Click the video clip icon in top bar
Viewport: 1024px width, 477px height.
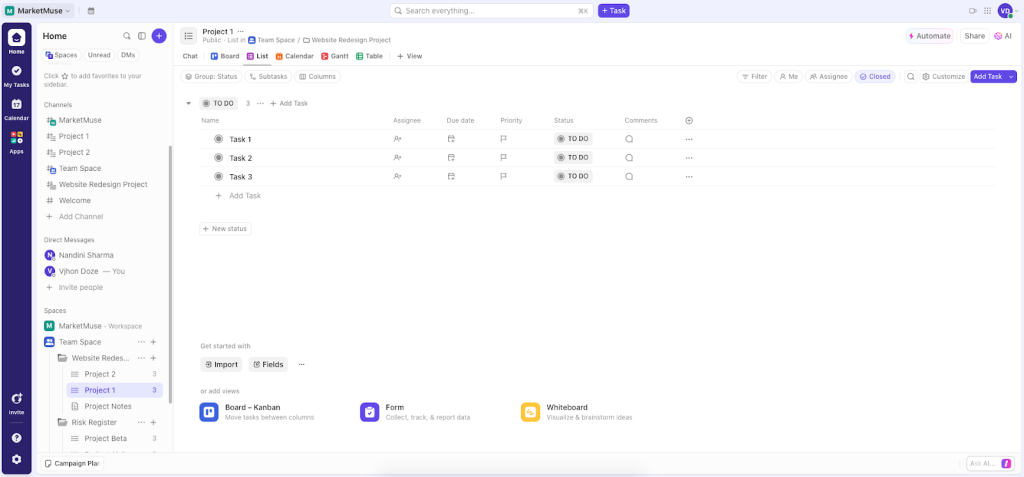(x=972, y=10)
